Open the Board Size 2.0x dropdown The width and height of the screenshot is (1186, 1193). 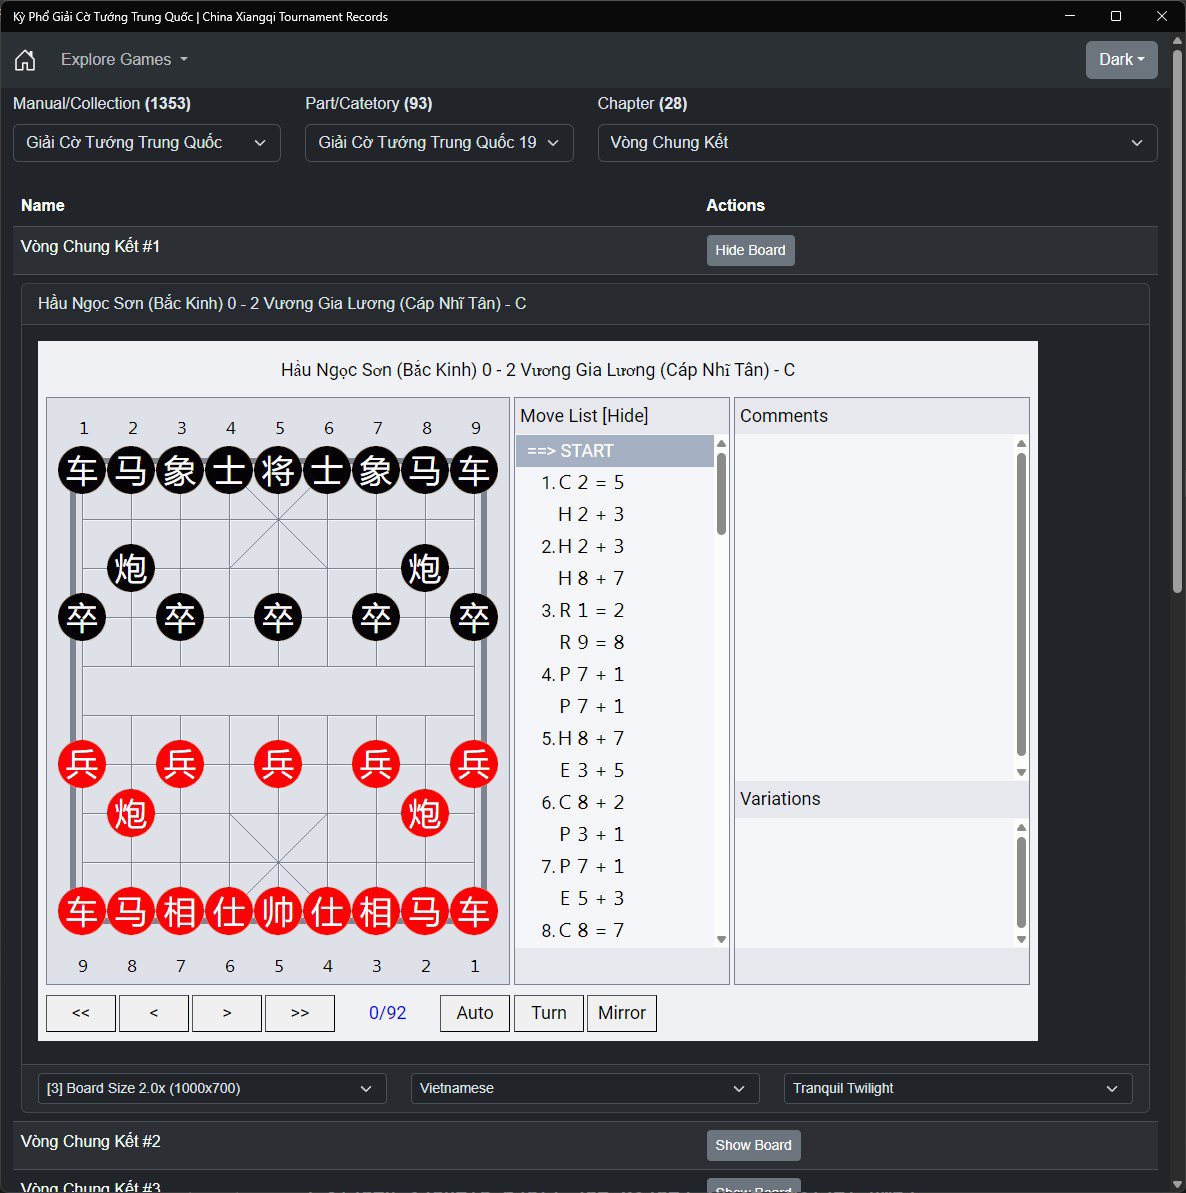pyautogui.click(x=211, y=1088)
